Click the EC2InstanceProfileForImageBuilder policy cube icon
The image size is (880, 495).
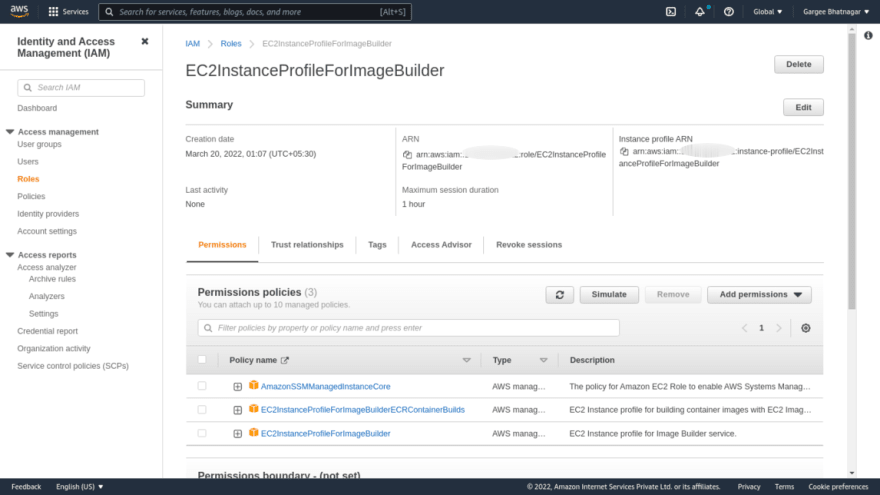(x=254, y=433)
